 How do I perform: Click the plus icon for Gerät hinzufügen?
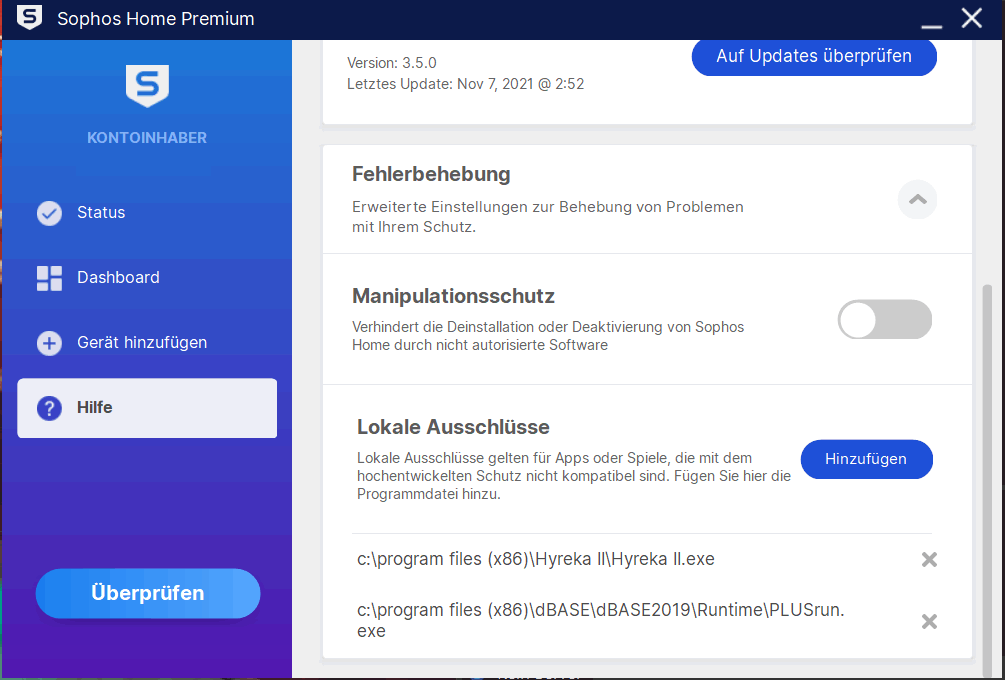click(49, 343)
